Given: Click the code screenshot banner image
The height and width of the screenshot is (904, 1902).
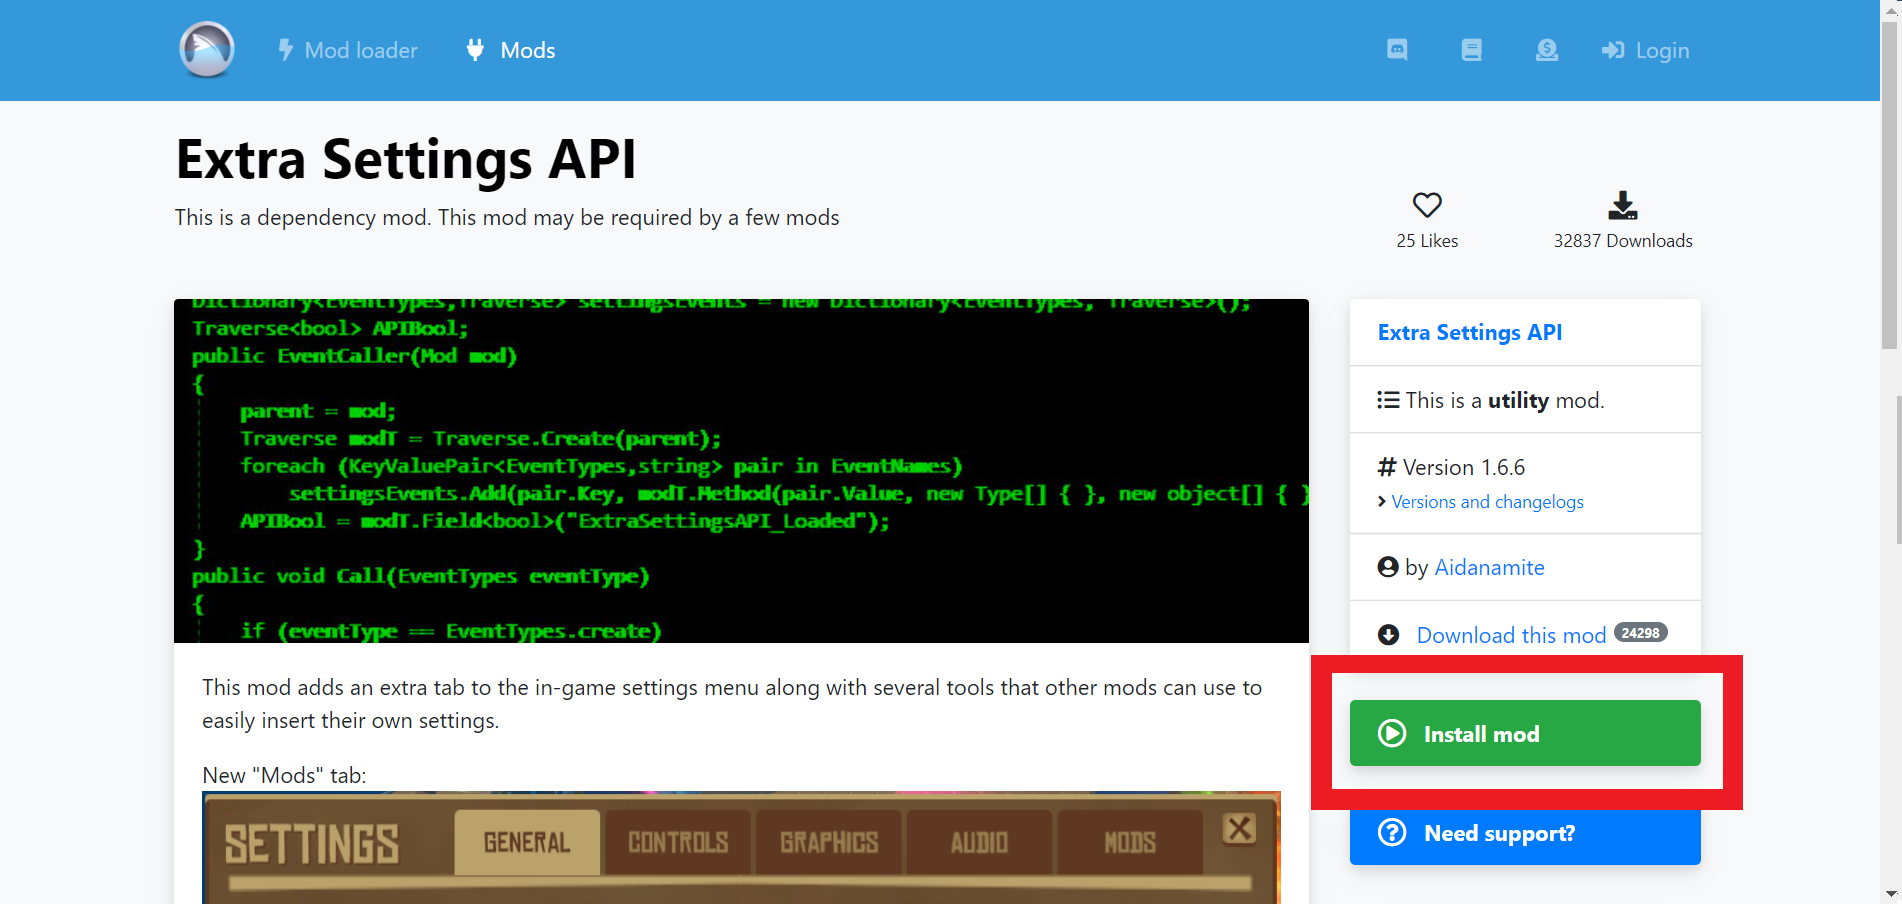Looking at the screenshot, I should click(741, 471).
